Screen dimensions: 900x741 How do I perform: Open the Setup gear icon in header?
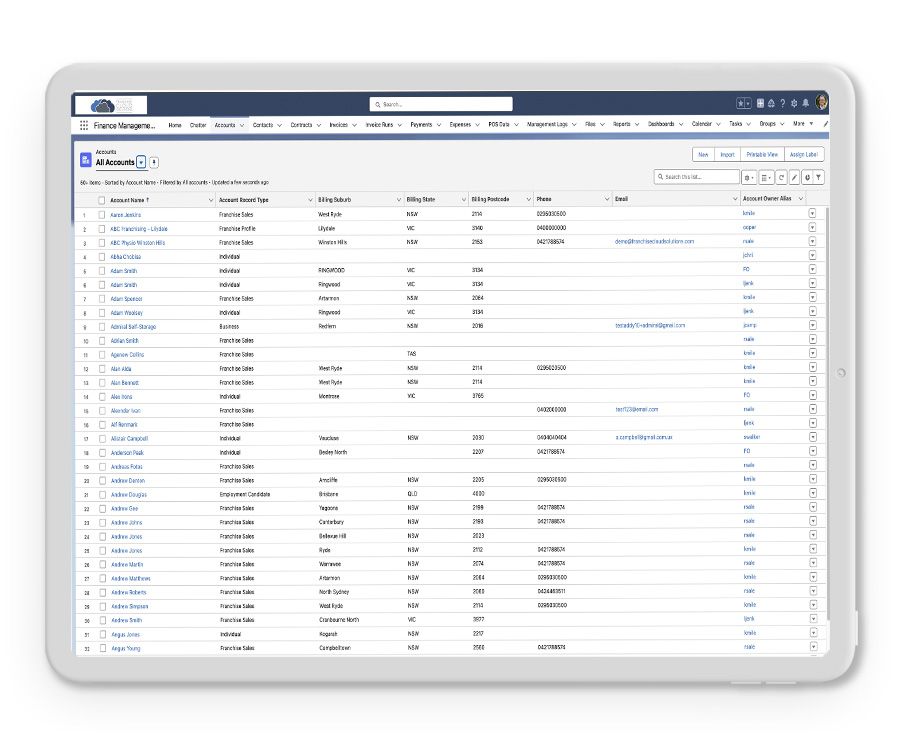pos(794,103)
